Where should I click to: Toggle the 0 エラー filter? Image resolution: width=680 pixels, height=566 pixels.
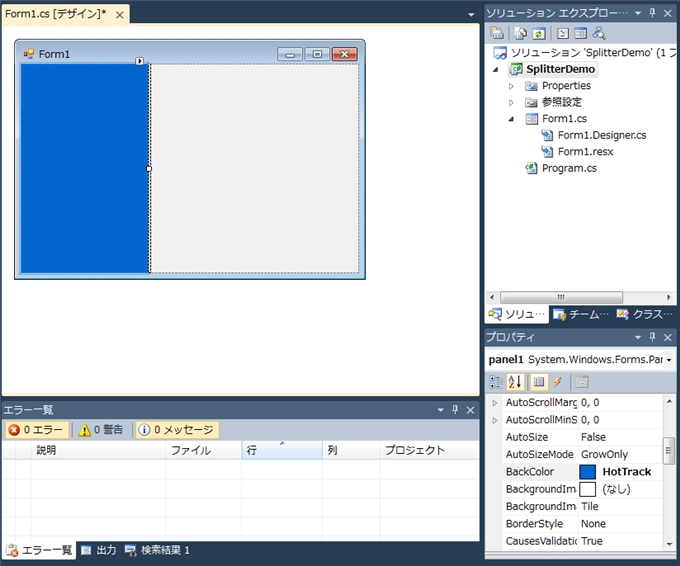[x=36, y=430]
